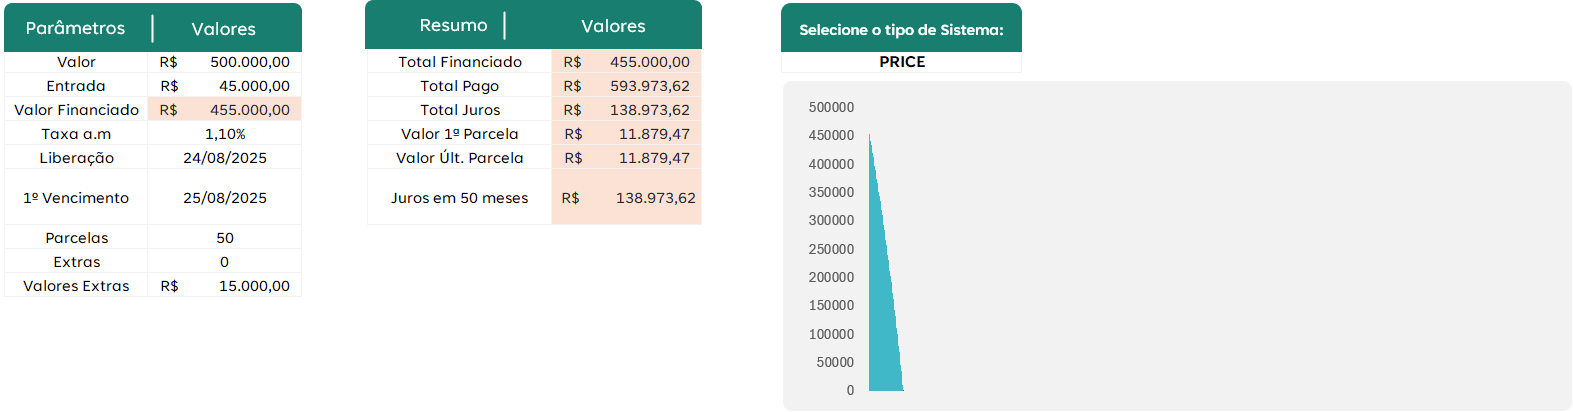The width and height of the screenshot is (1573, 412).
Task: Open the PRICE system type dropdown
Action: click(x=901, y=62)
